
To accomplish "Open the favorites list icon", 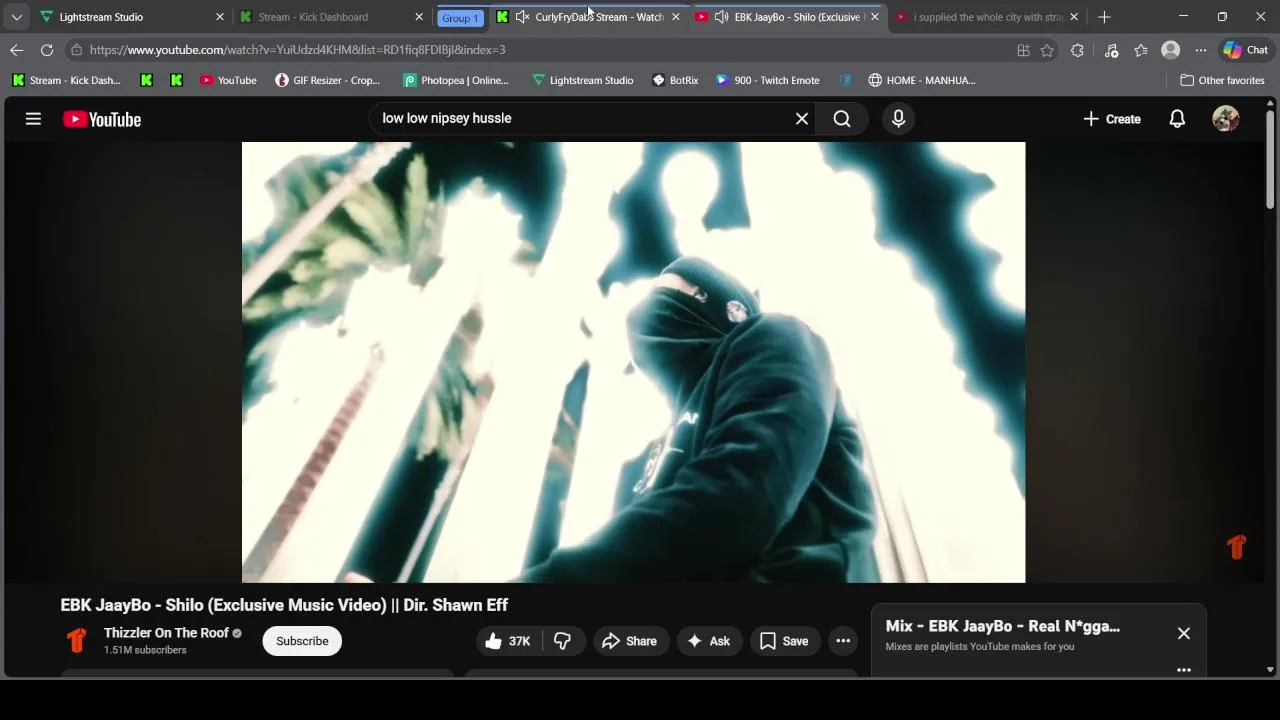I will (1141, 50).
